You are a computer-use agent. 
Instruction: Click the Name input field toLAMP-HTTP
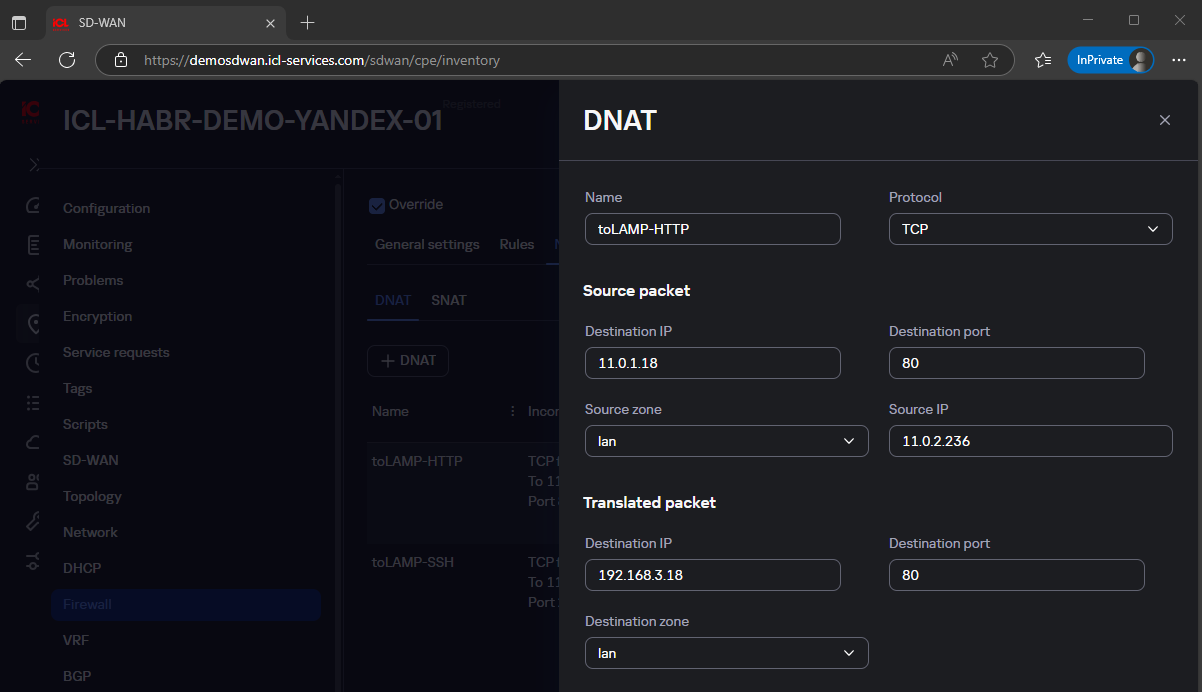712,229
